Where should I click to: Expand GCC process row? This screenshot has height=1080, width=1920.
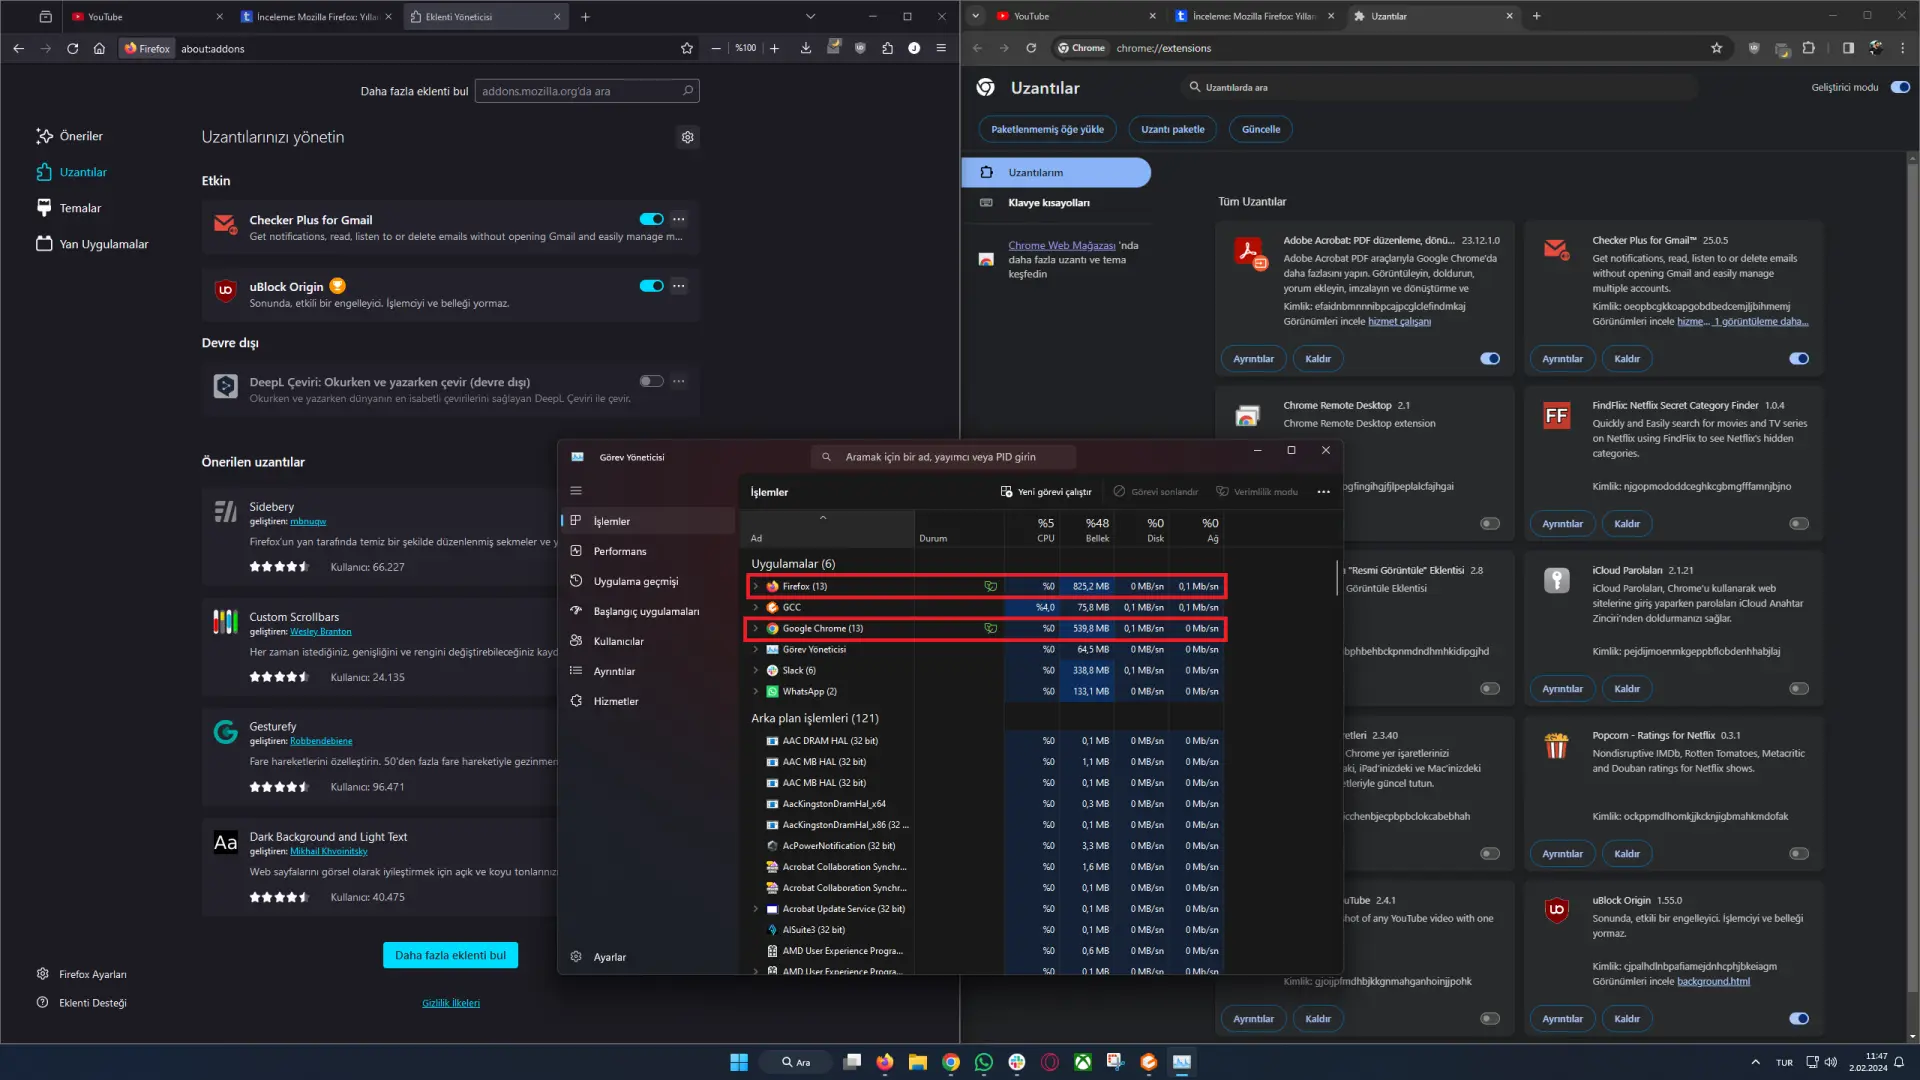click(756, 608)
